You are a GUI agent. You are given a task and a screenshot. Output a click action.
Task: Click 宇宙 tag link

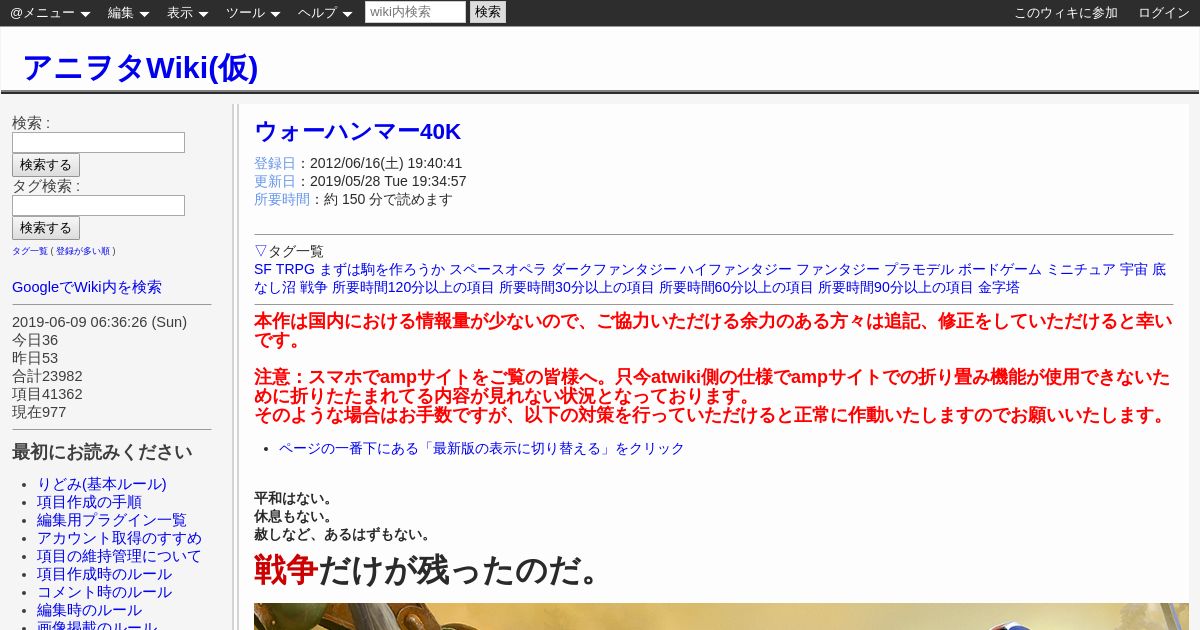[x=1134, y=269]
